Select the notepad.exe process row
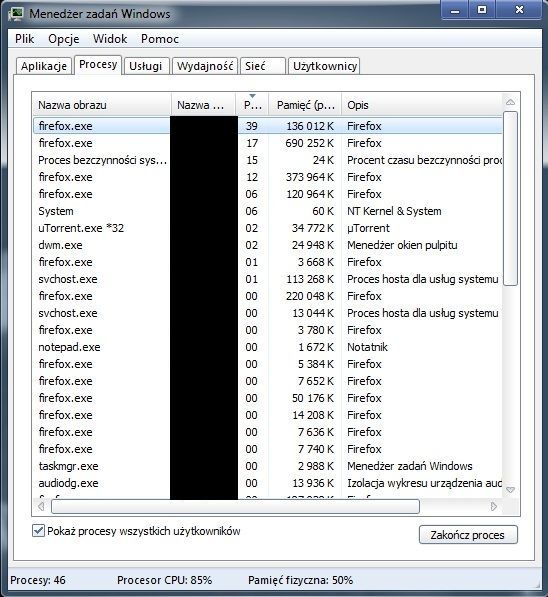 click(x=268, y=347)
